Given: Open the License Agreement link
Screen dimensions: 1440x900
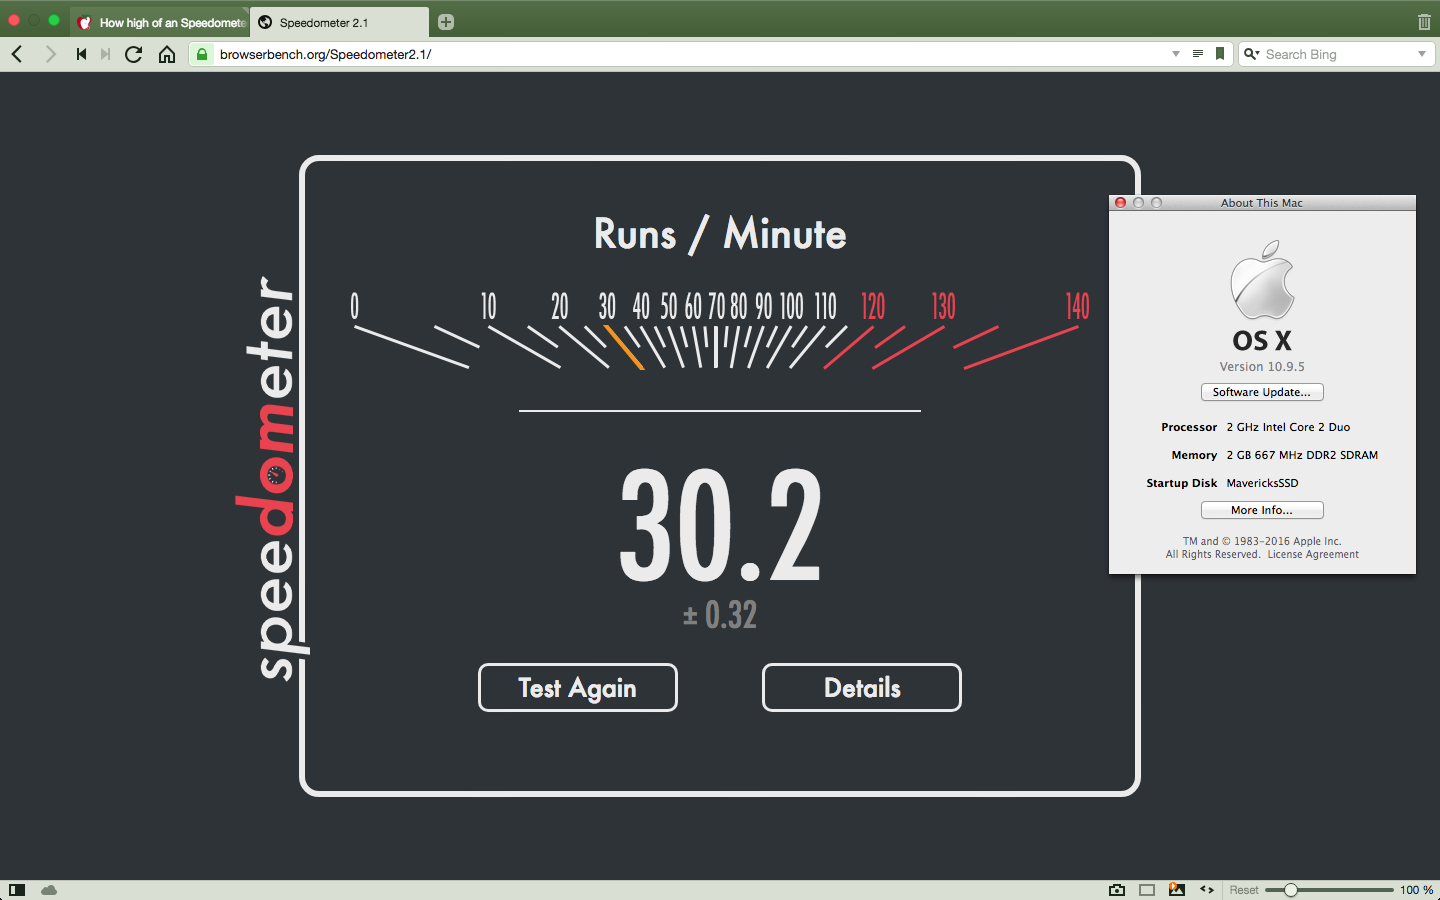Looking at the screenshot, I should tap(1313, 554).
